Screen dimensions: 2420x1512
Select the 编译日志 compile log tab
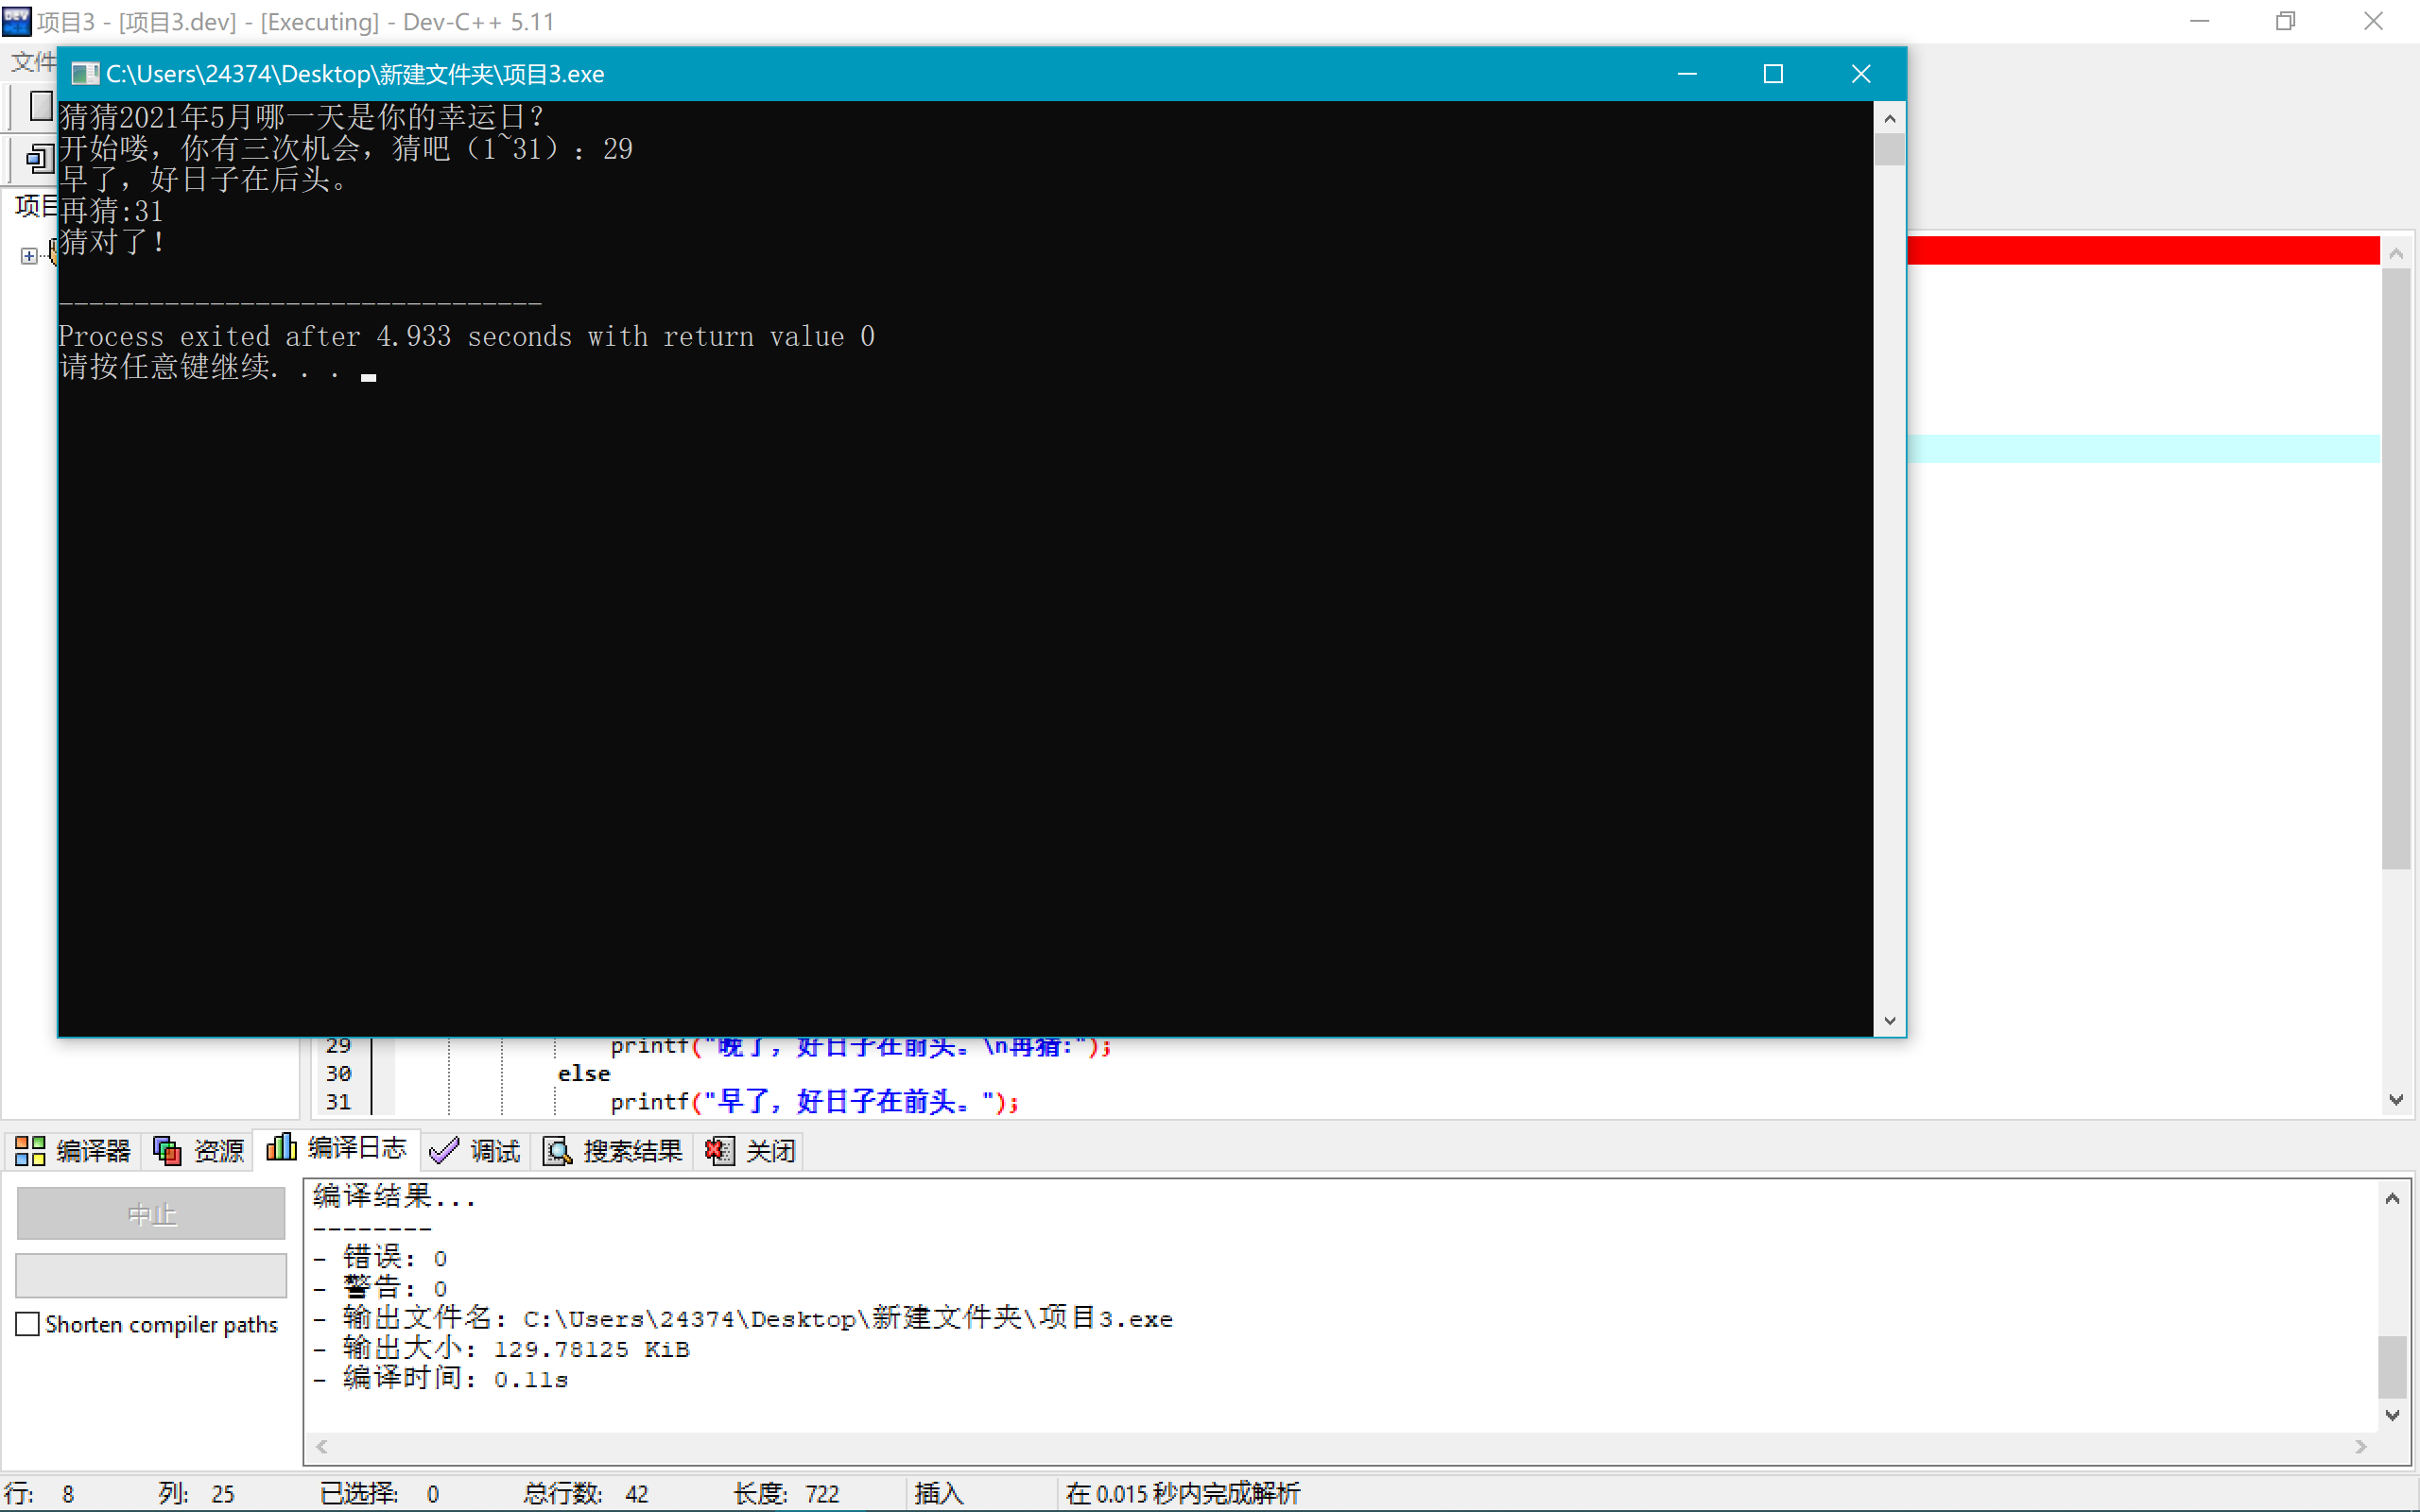pos(337,1148)
